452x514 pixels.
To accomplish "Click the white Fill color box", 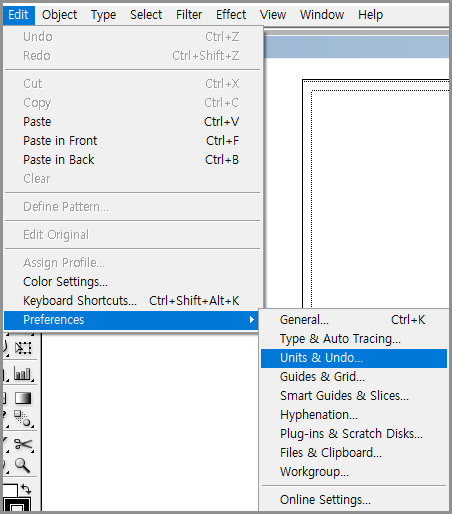I will tap(9, 491).
